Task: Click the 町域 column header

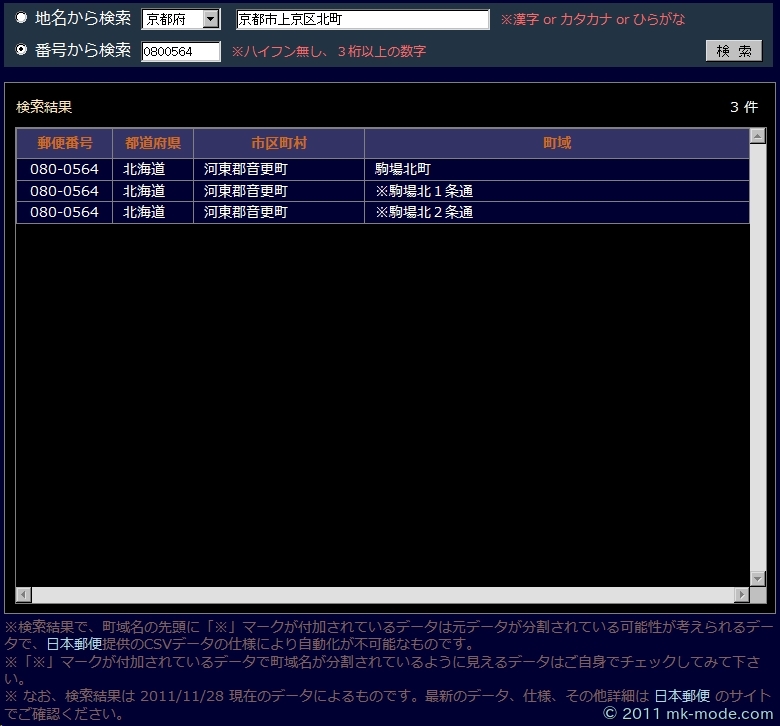Action: pyautogui.click(x=557, y=143)
